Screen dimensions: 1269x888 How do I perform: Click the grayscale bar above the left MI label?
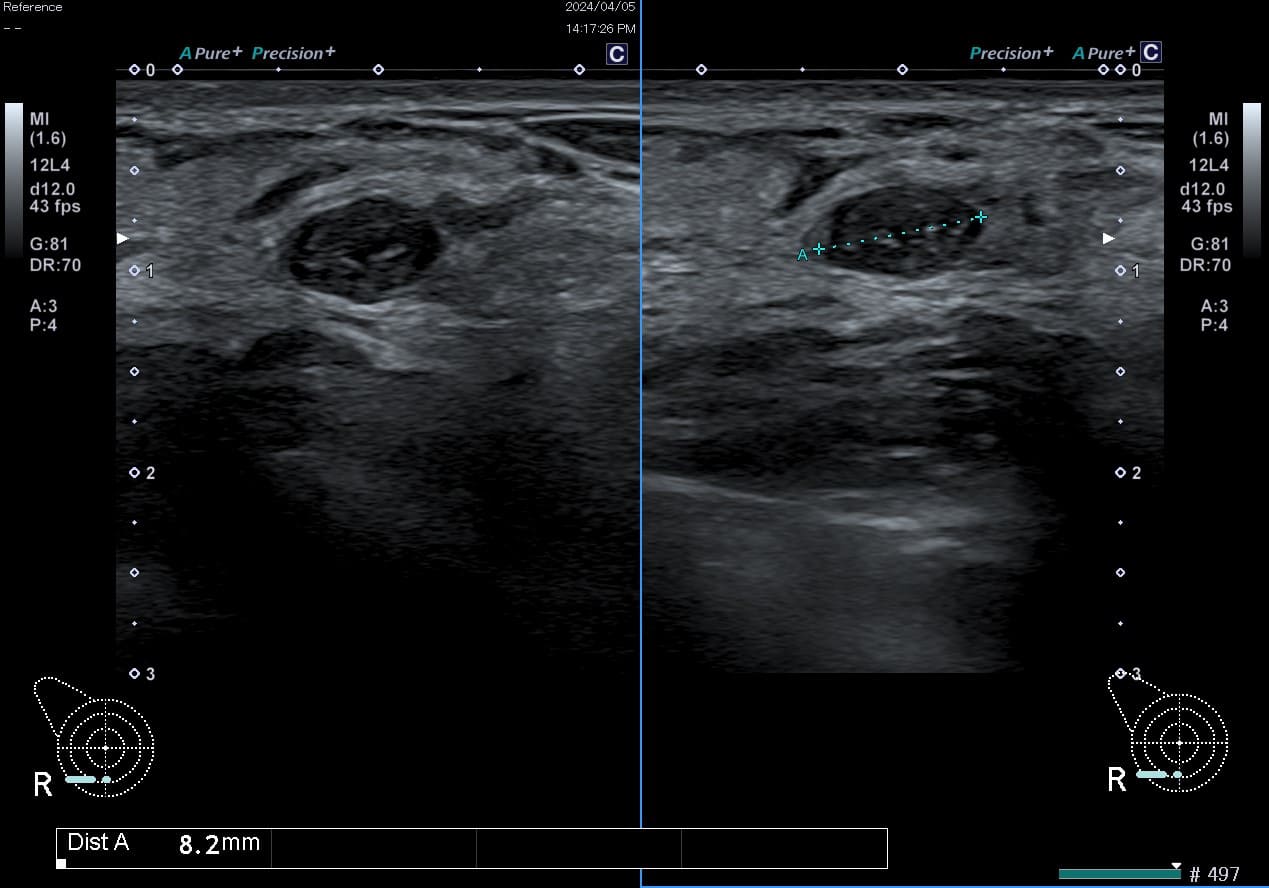[x=13, y=180]
